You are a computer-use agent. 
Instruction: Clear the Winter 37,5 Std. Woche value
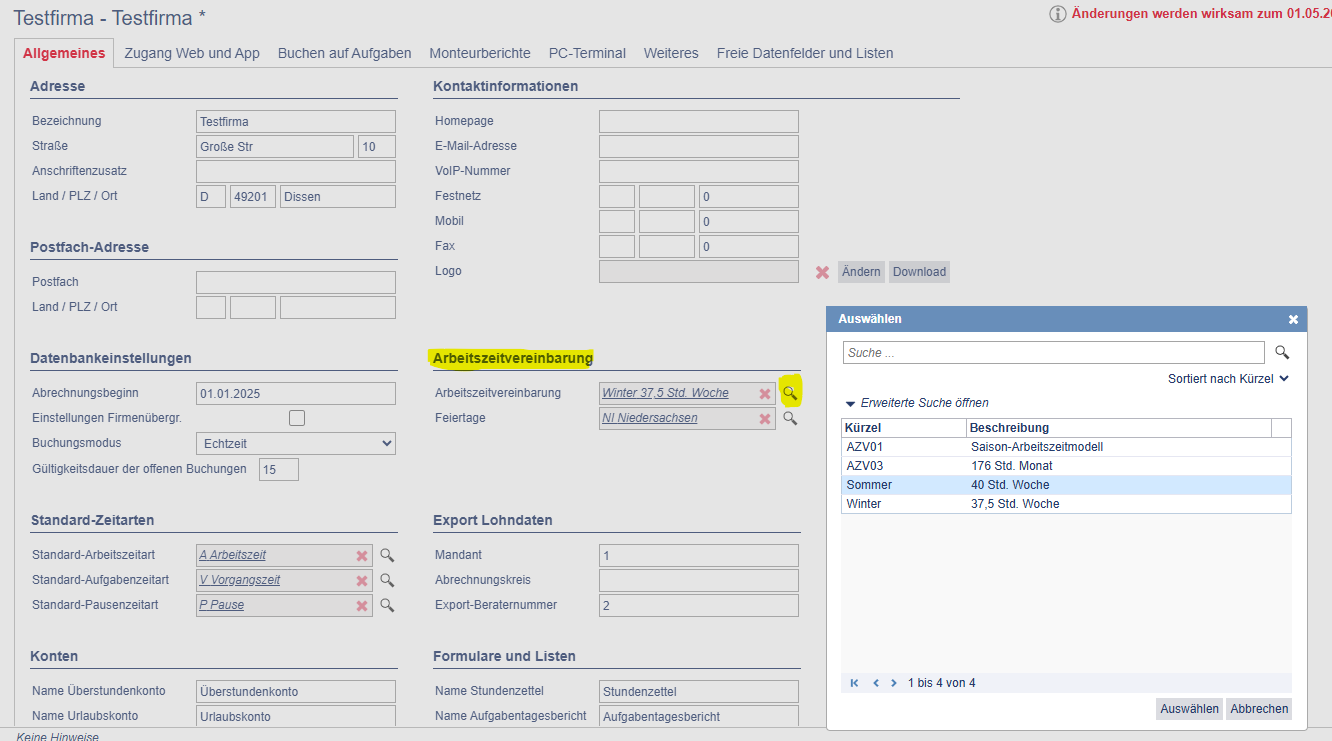click(765, 394)
